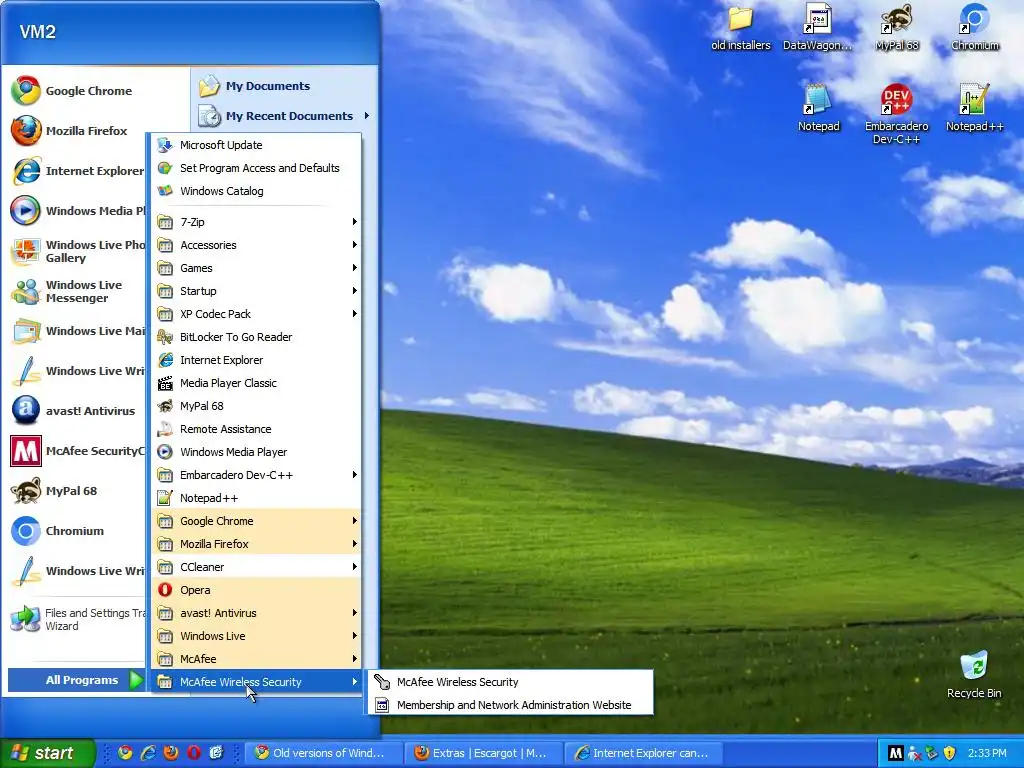Open Internet Explorer pinned Start item
Image resolution: width=1024 pixels, height=768 pixels.
click(x=77, y=171)
